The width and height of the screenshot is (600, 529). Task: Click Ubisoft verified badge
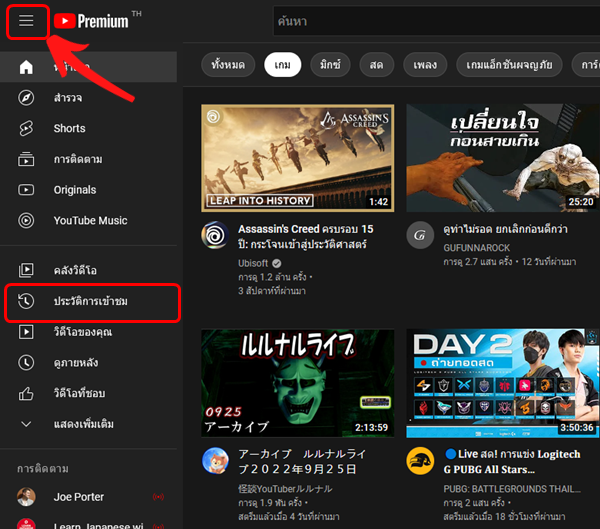(277, 263)
